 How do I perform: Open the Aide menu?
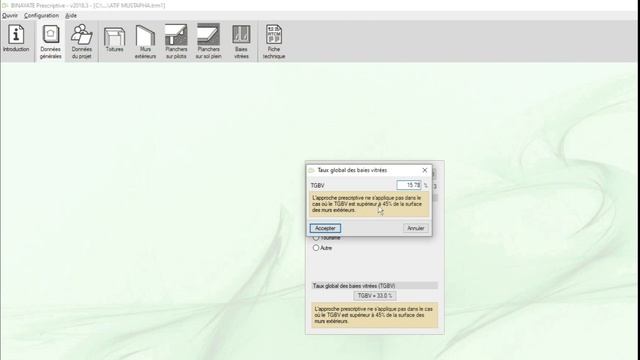tap(71, 16)
